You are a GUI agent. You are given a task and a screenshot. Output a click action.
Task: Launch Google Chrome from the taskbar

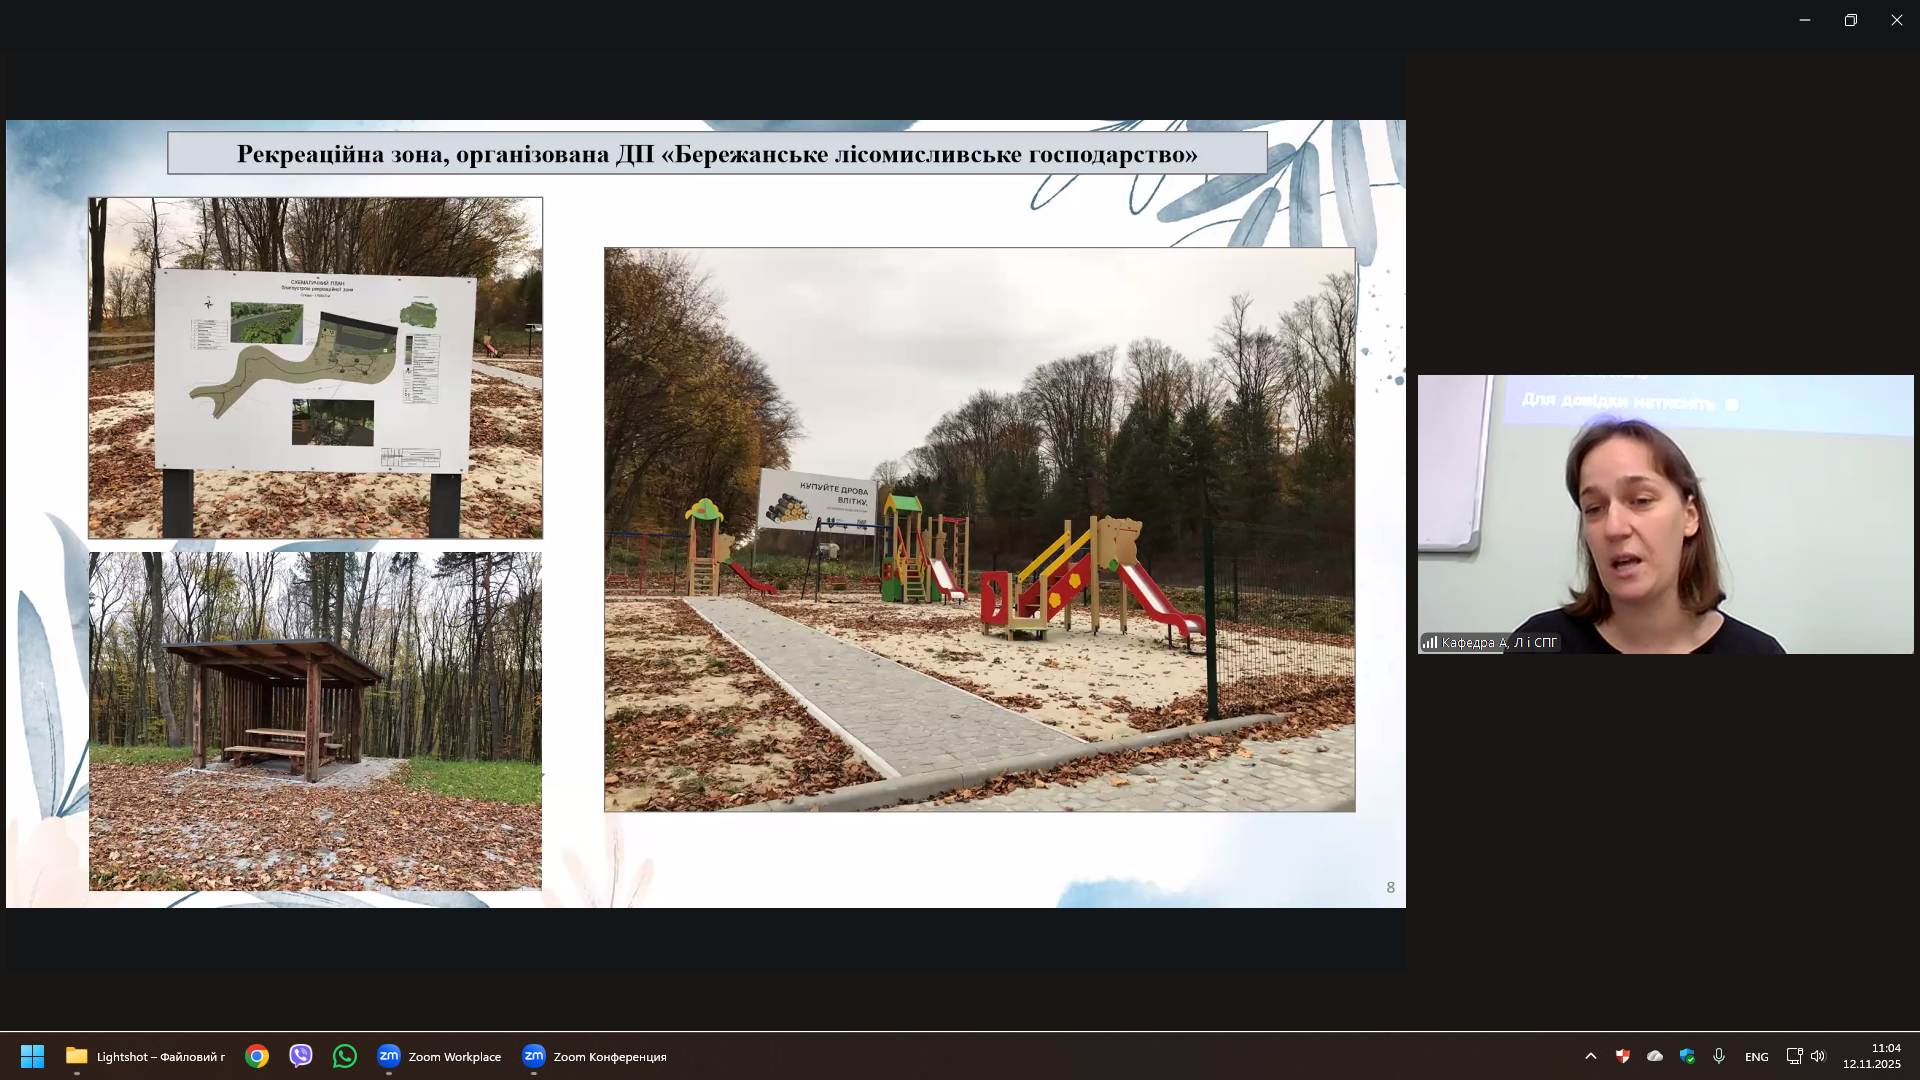[x=257, y=1056]
